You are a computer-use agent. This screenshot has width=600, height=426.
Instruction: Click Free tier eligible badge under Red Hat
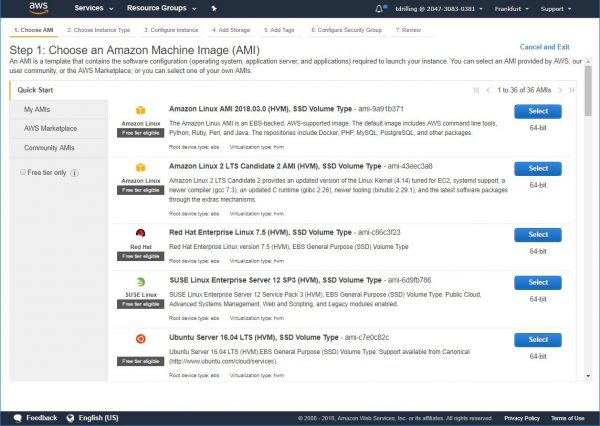(140, 256)
